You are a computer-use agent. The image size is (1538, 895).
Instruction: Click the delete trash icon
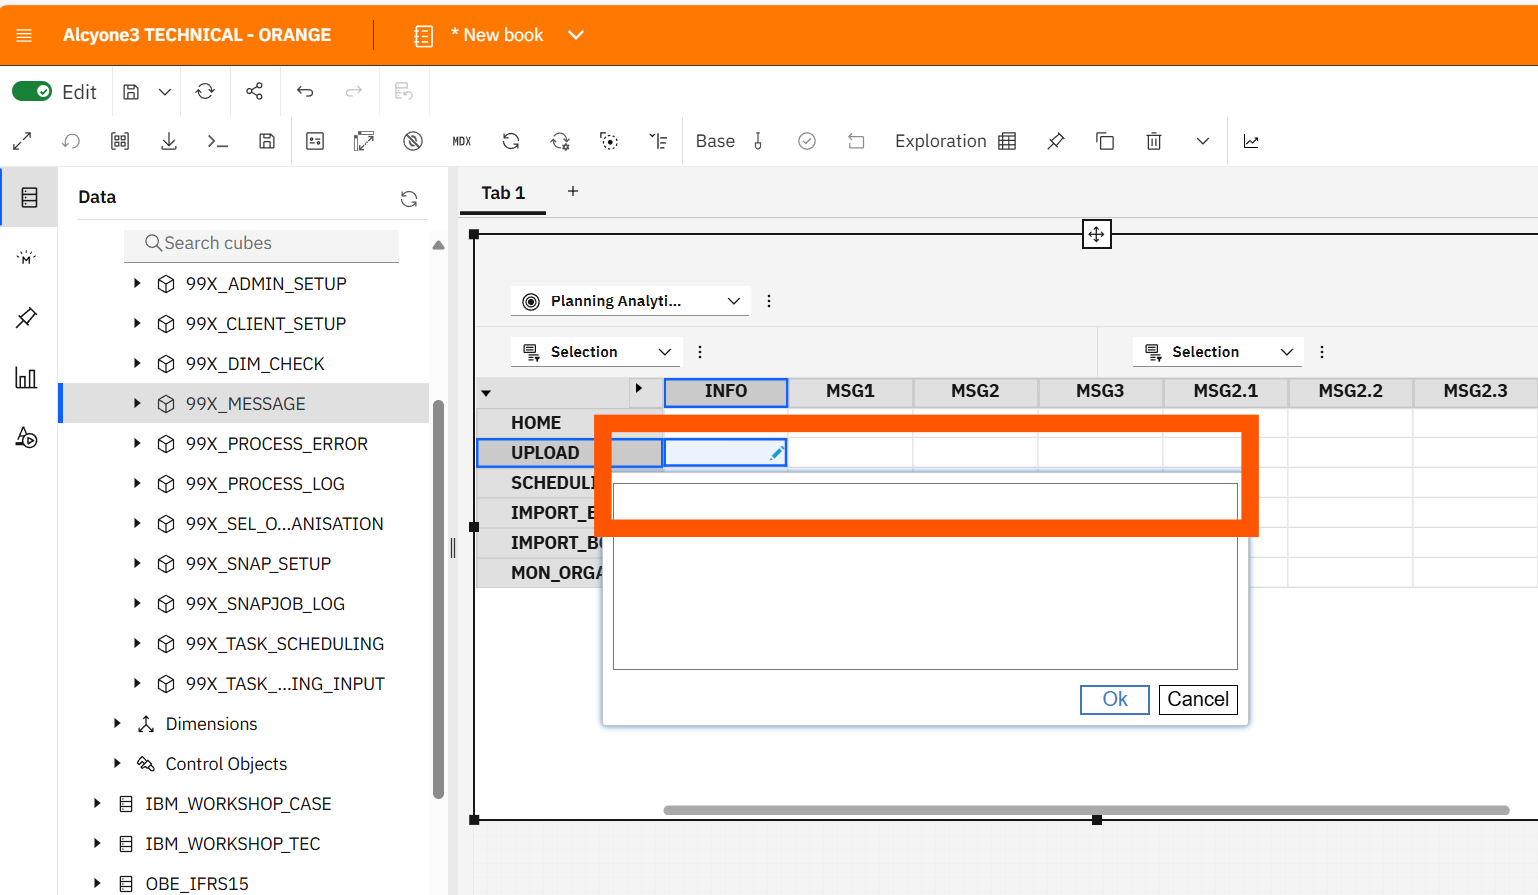[x=1153, y=141]
